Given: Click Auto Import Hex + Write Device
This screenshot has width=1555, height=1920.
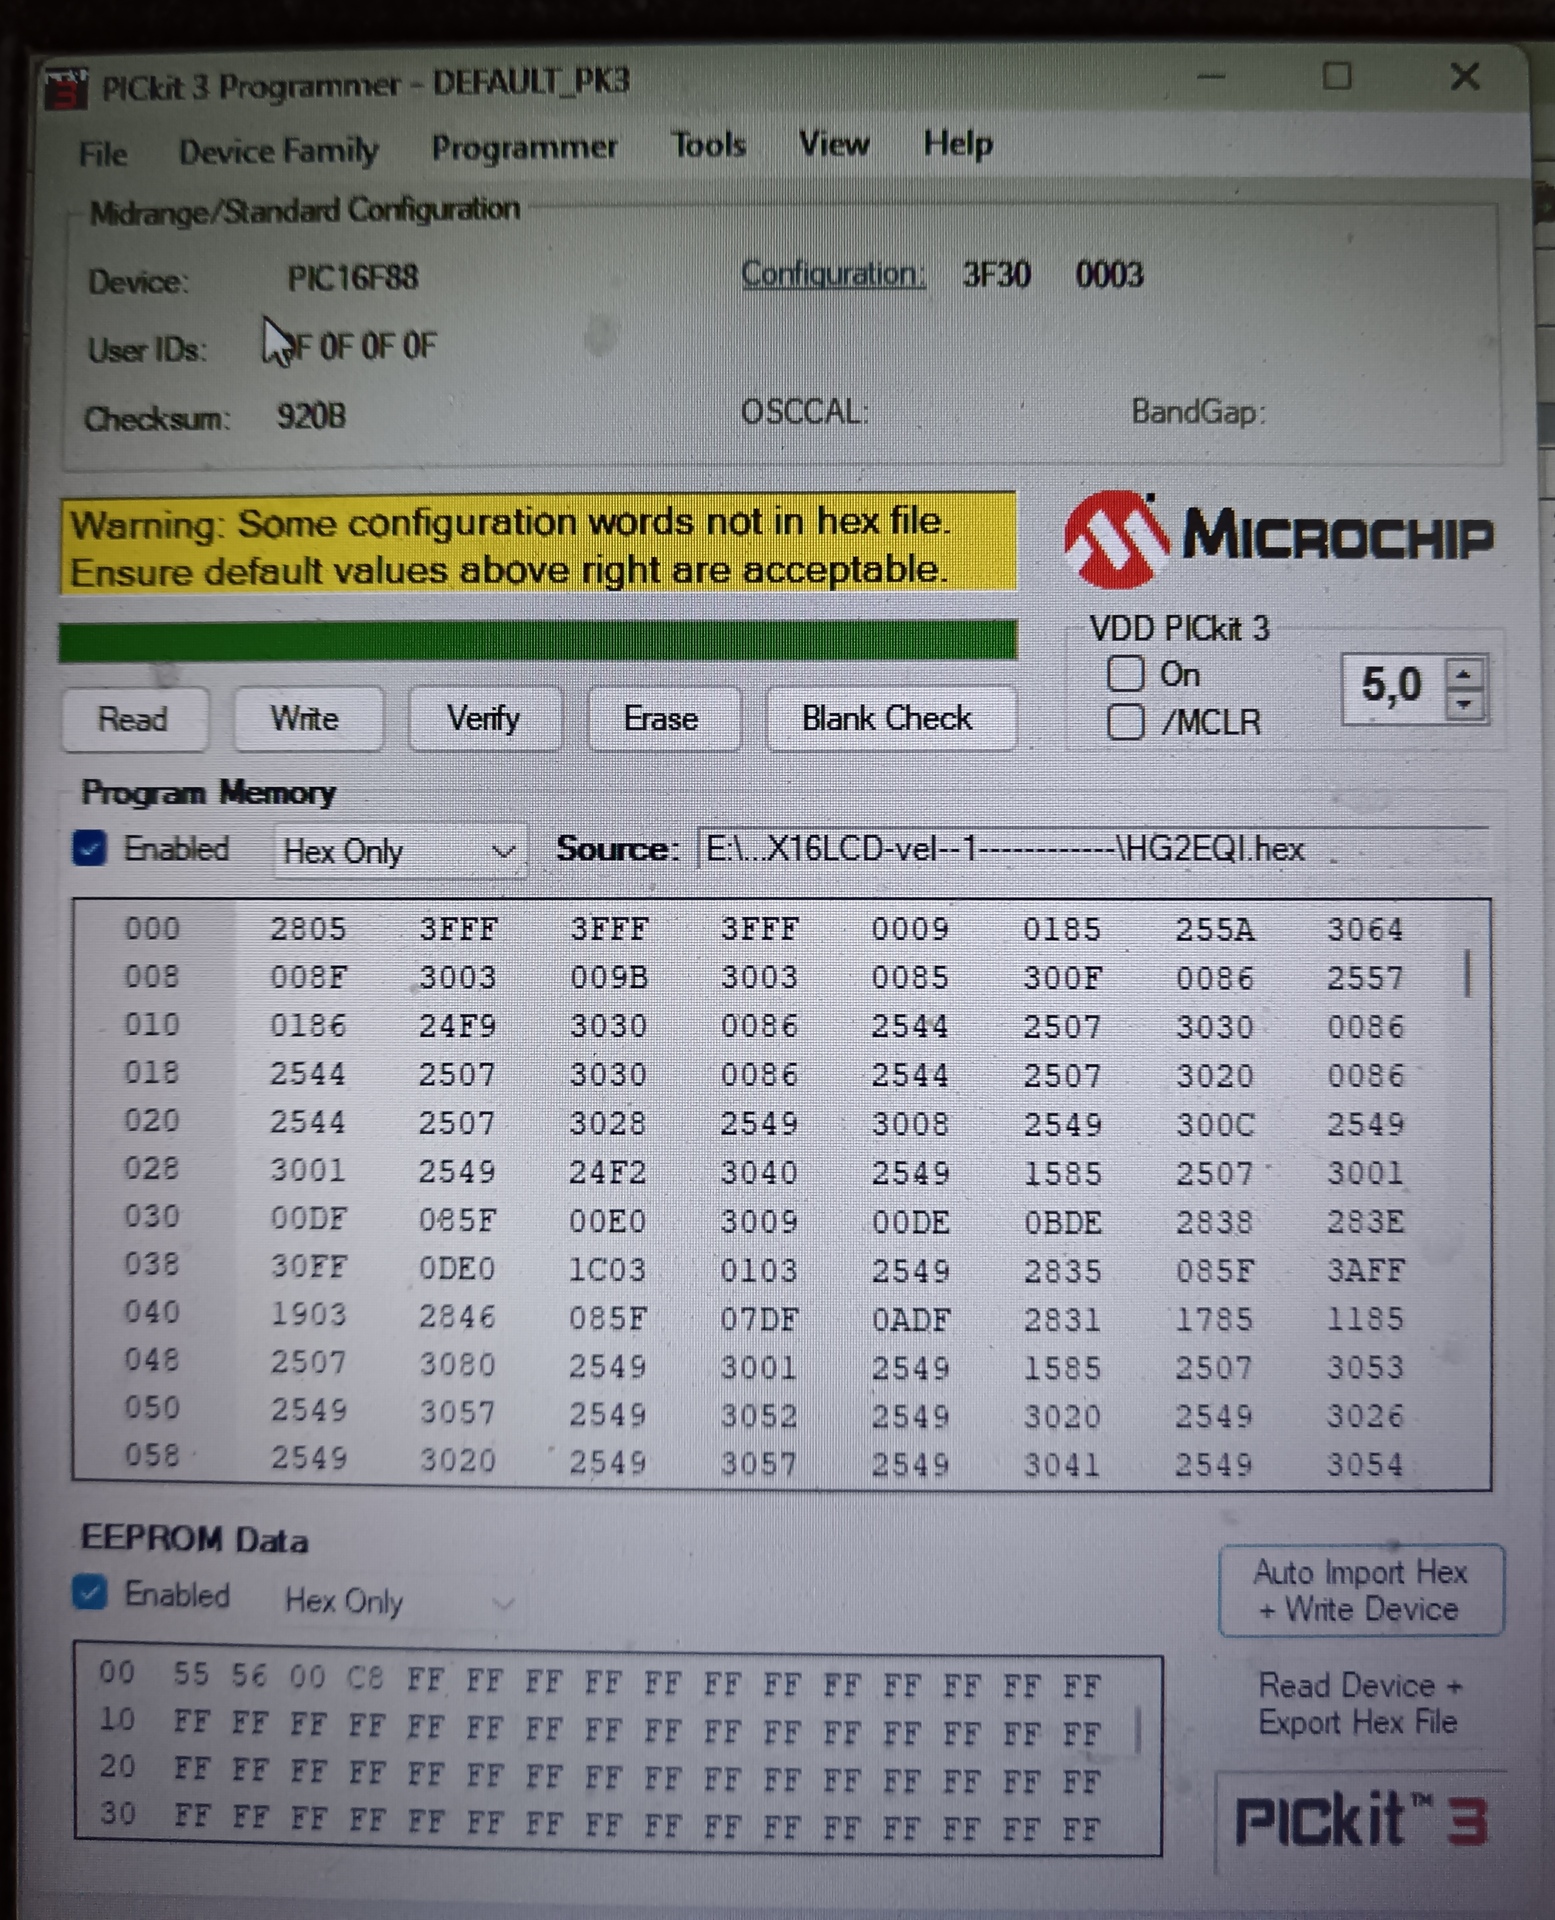Looking at the screenshot, I should (x=1361, y=1590).
